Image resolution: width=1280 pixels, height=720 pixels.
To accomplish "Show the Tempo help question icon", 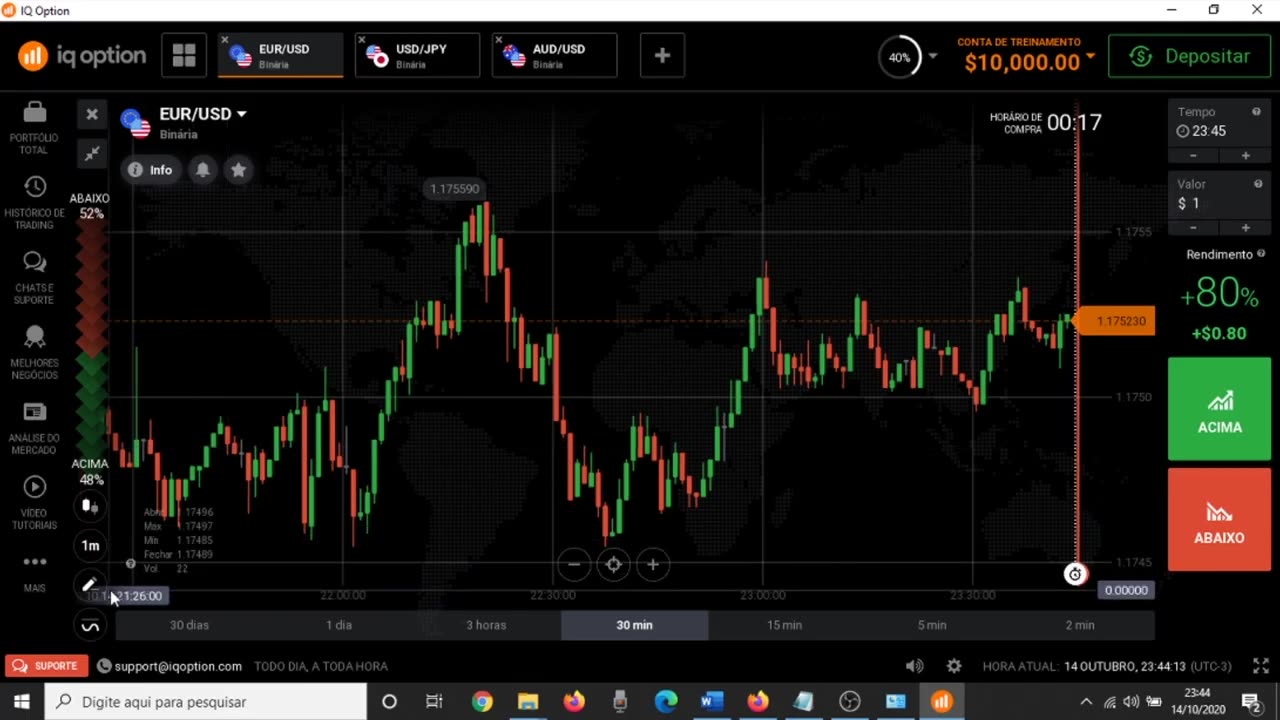I will (1257, 112).
